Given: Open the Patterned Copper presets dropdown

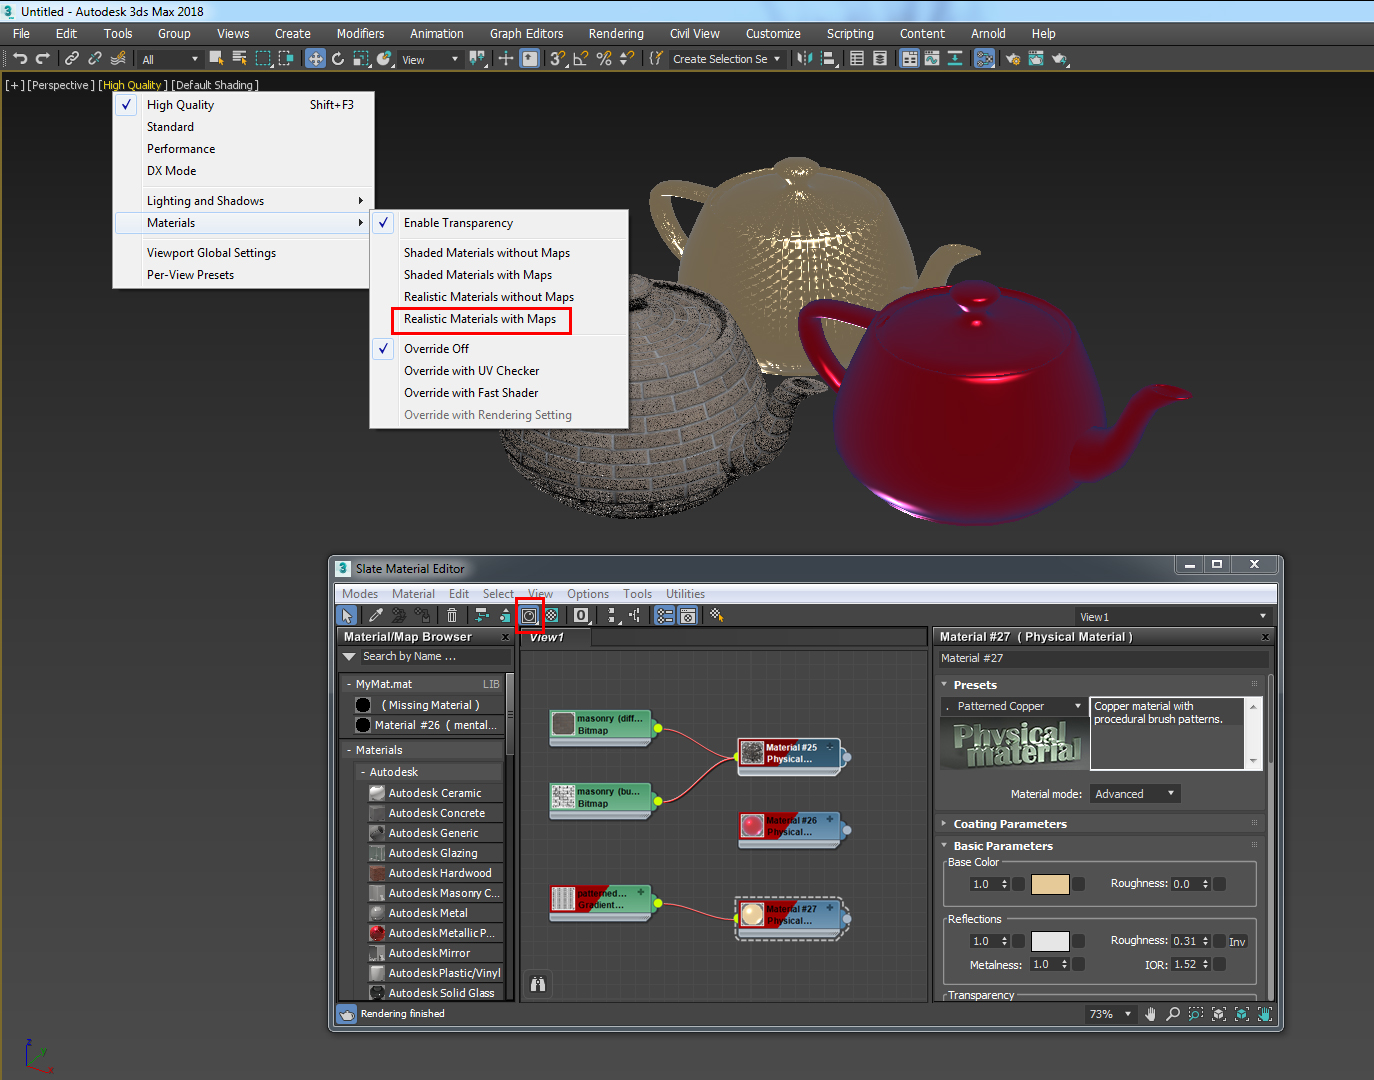Looking at the screenshot, I should click(x=1014, y=706).
